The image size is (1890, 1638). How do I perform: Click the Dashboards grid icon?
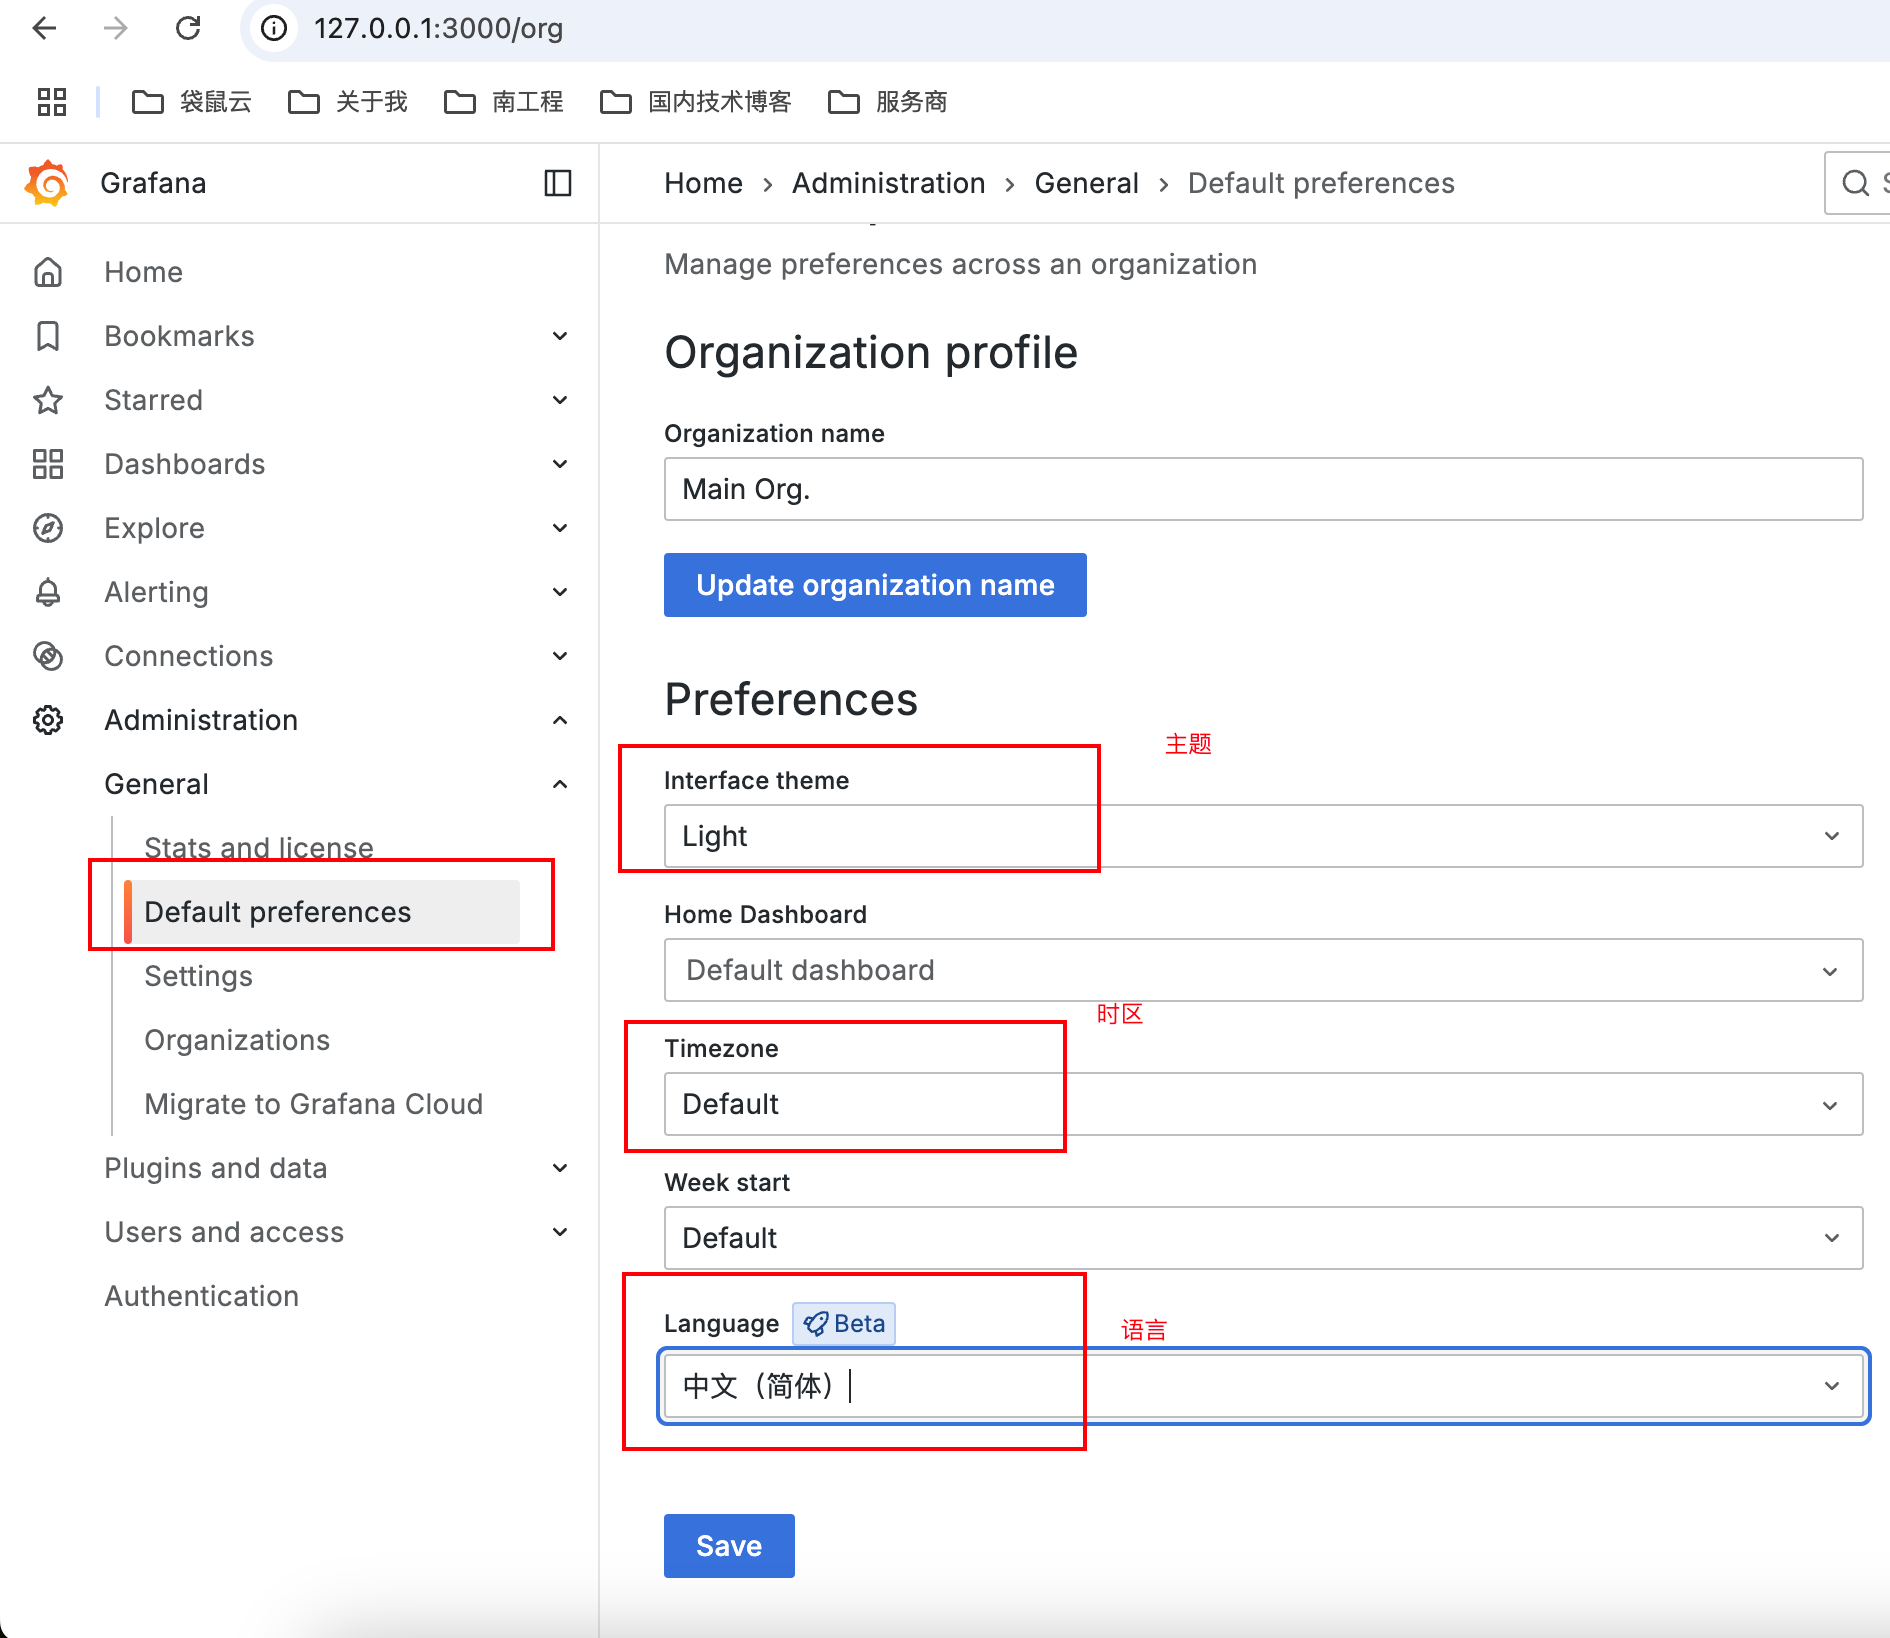tap(48, 464)
